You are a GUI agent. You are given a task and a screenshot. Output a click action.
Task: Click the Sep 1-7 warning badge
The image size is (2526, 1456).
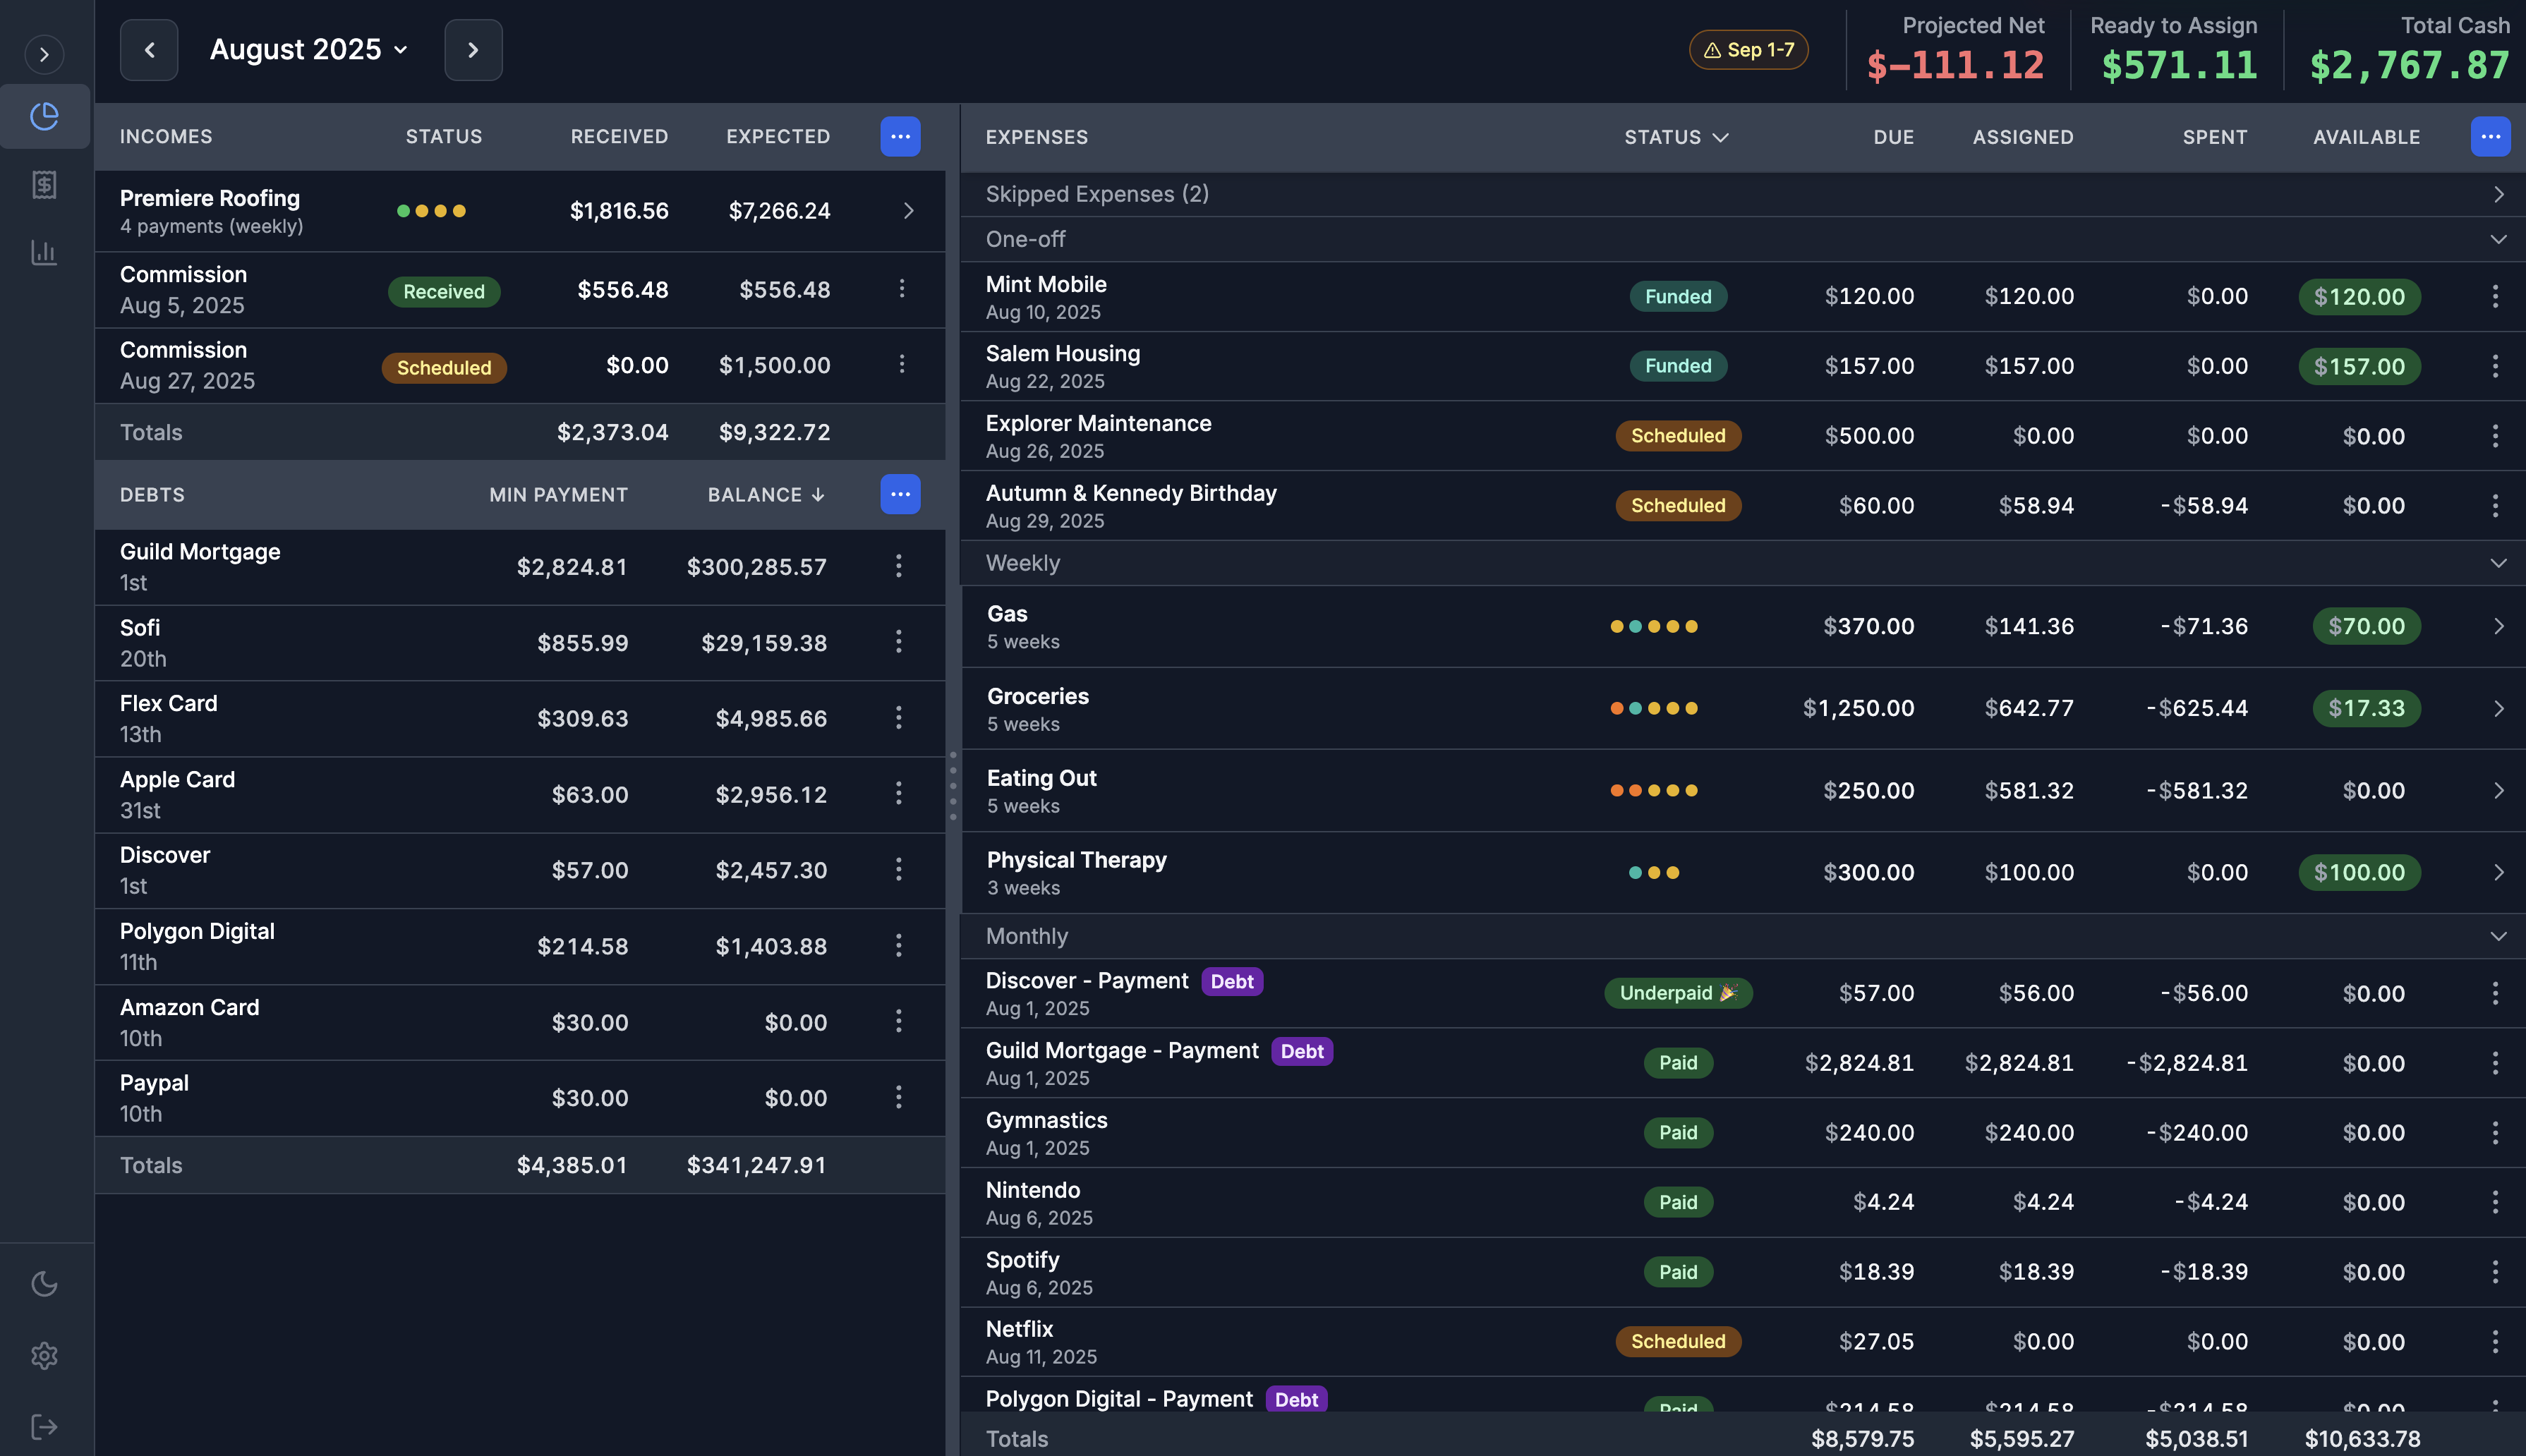pos(1748,50)
